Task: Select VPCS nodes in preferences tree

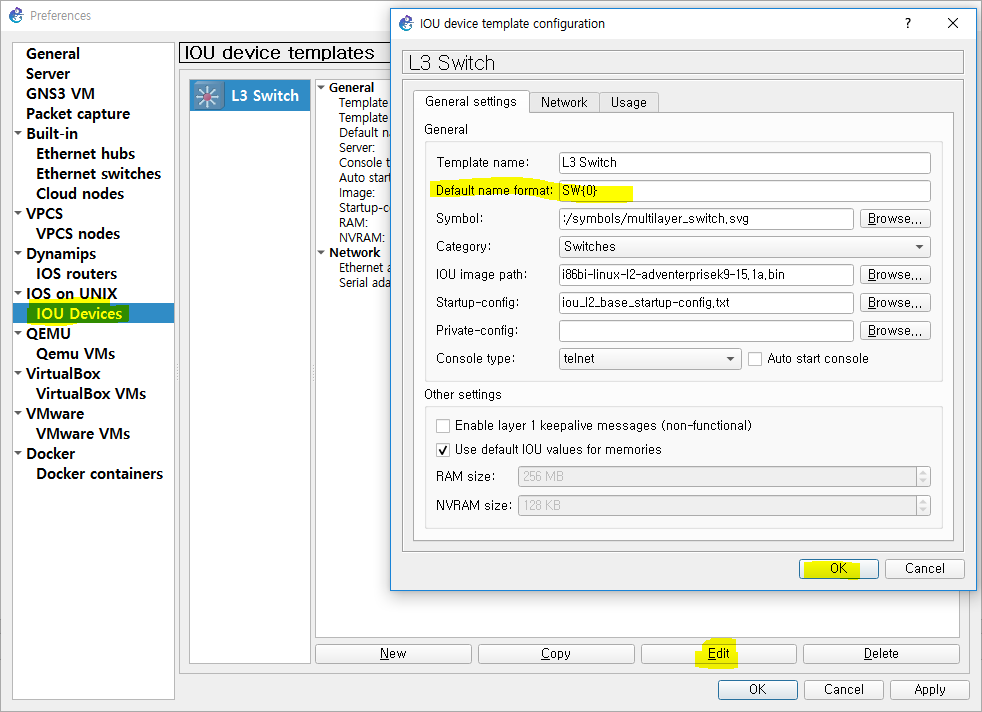Action: click(x=78, y=234)
